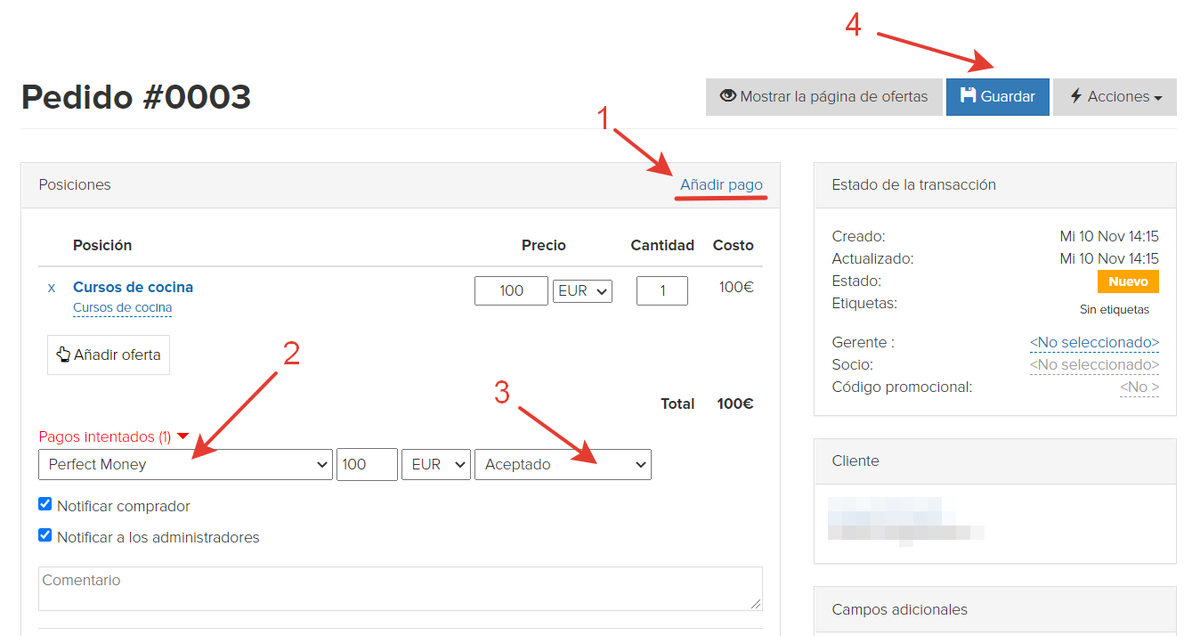Click the dashed Cursos de cocina sublink

tap(122, 308)
